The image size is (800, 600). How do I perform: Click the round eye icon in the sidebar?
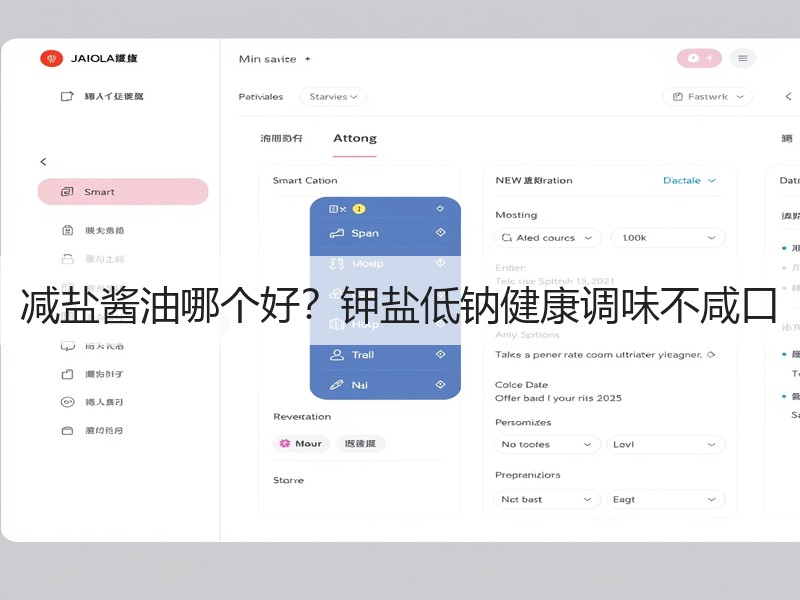(67, 402)
